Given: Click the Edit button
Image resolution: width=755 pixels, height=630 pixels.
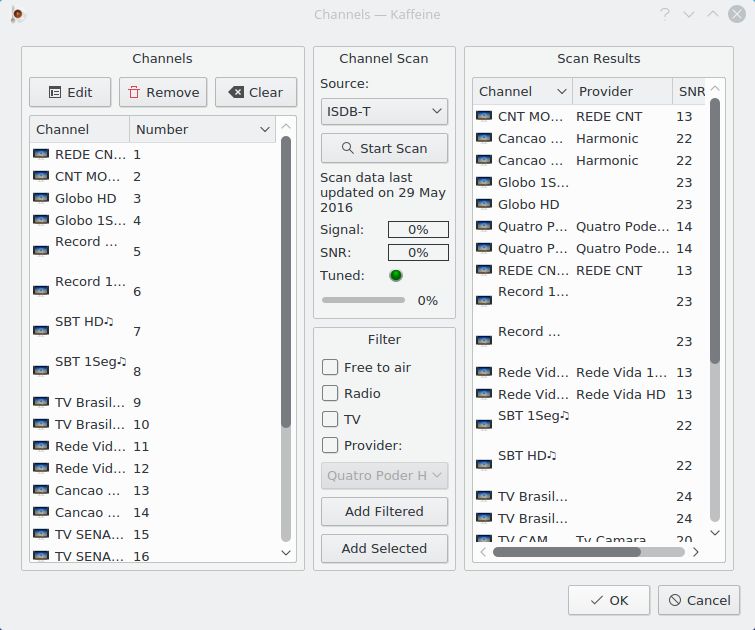Looking at the screenshot, I should pos(70,92).
